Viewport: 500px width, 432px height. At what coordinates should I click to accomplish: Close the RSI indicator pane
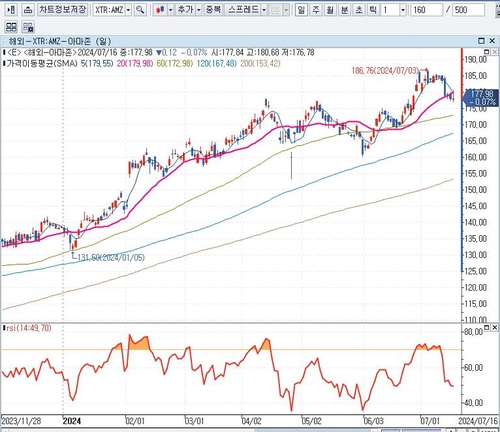[495, 327]
